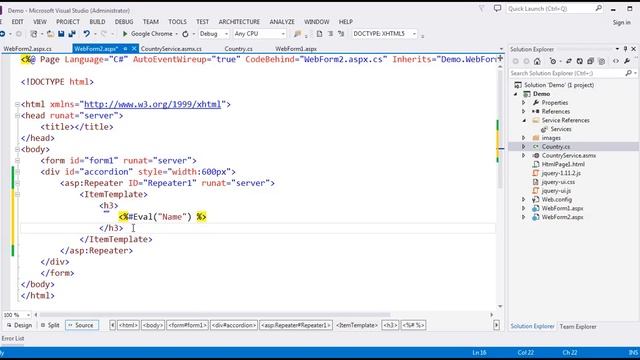Click Sync with Active Document icon
Screen dimensions: 640x360
[569, 61]
